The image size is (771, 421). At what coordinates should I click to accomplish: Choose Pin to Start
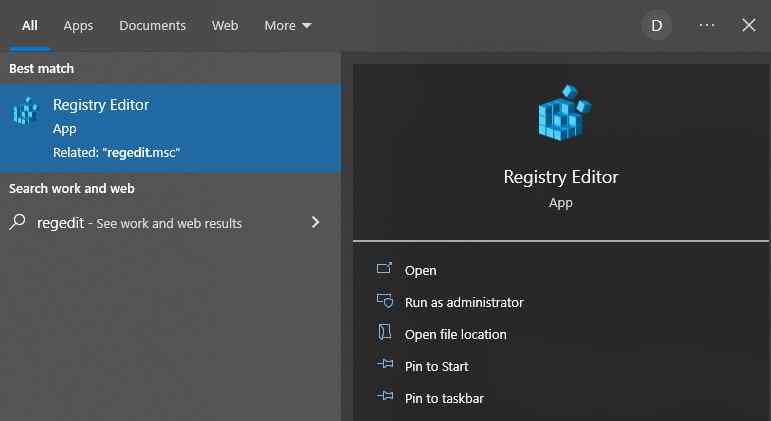[436, 366]
